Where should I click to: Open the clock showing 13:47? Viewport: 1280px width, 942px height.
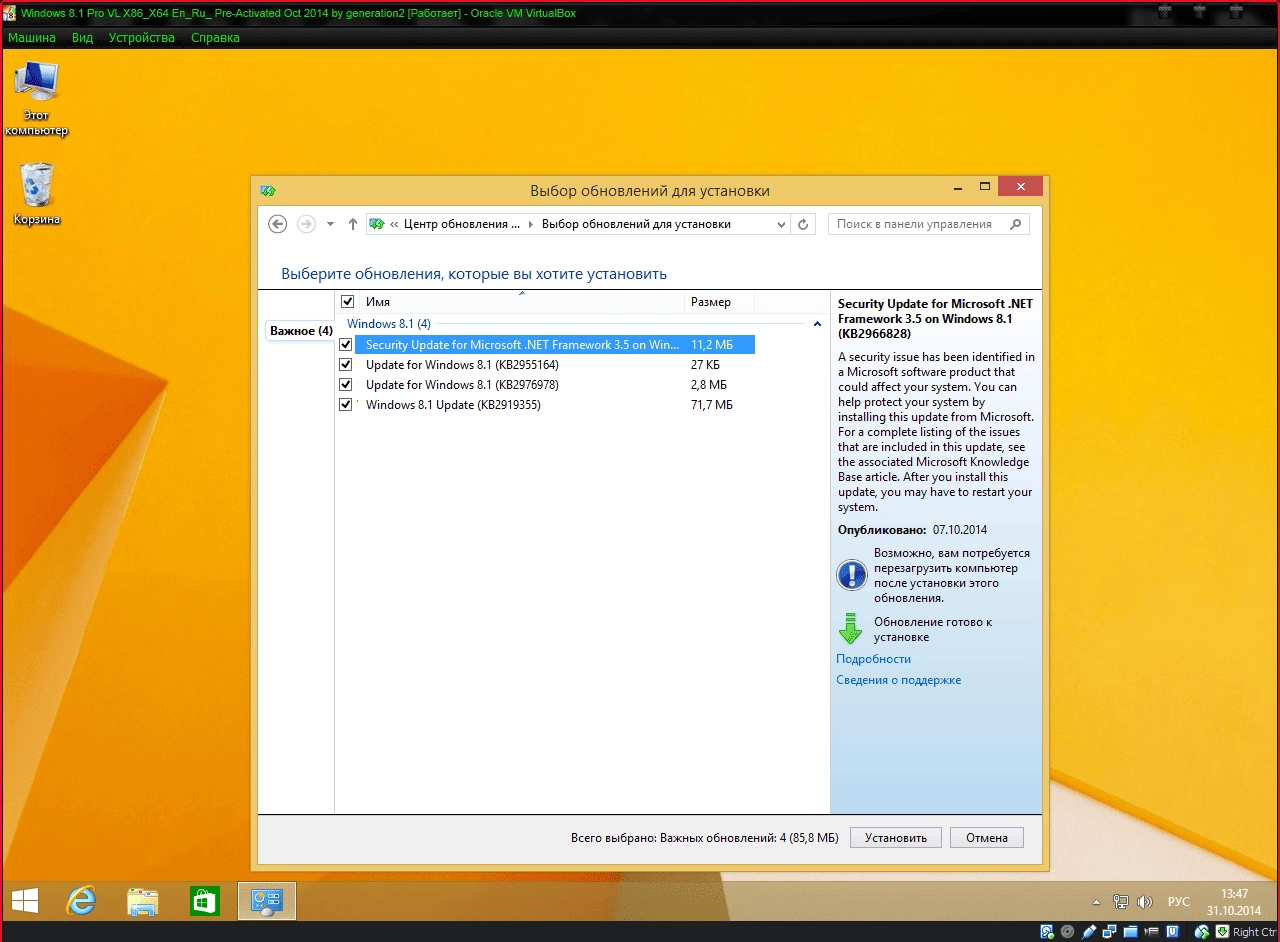[x=1234, y=901]
